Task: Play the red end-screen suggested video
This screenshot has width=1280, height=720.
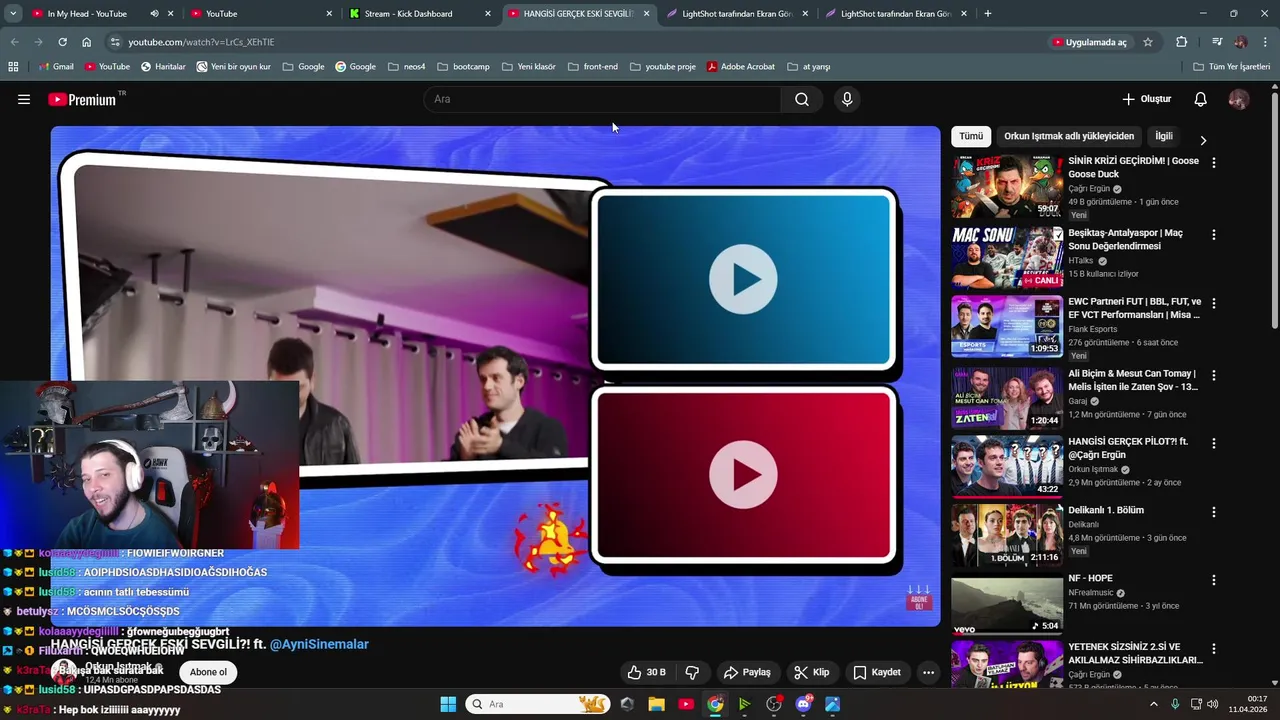Action: pyautogui.click(x=743, y=474)
